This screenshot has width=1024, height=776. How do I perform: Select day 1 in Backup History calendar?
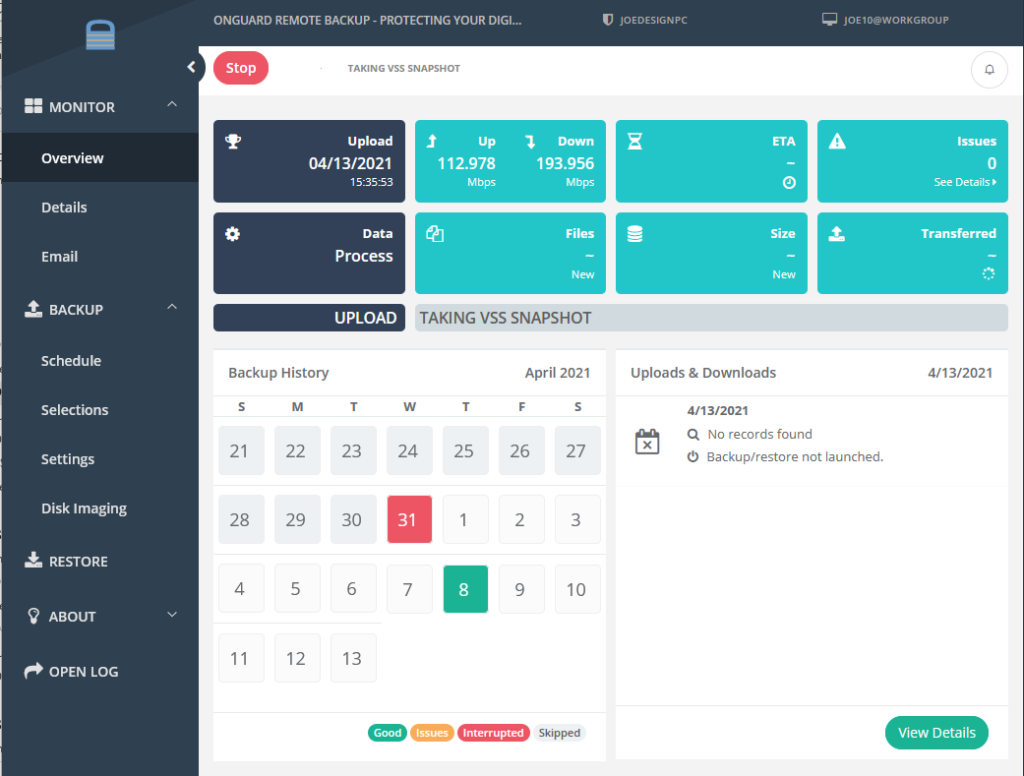pos(466,519)
